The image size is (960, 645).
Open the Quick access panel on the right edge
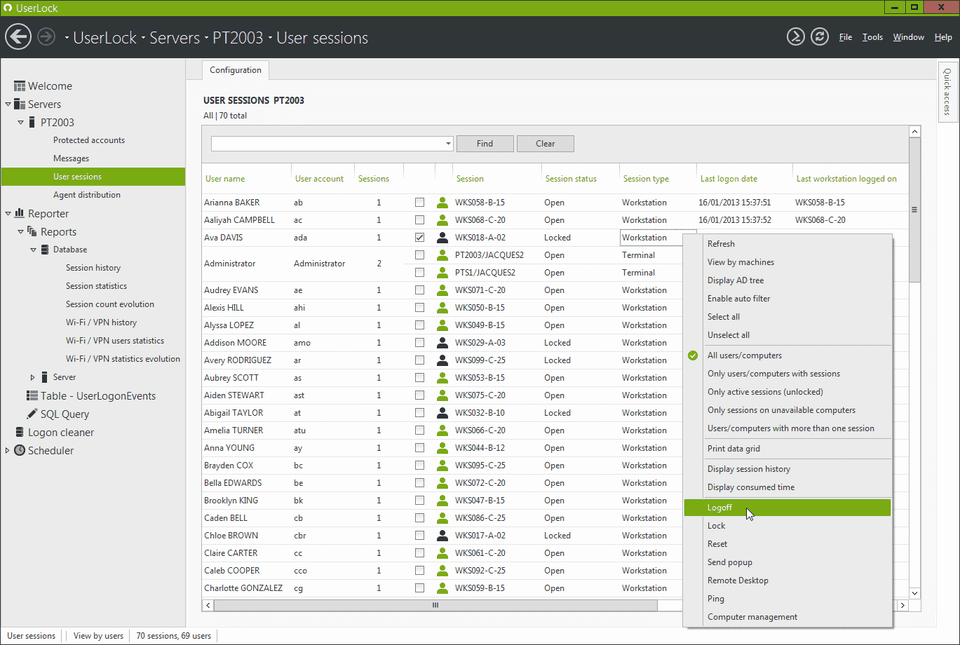946,91
